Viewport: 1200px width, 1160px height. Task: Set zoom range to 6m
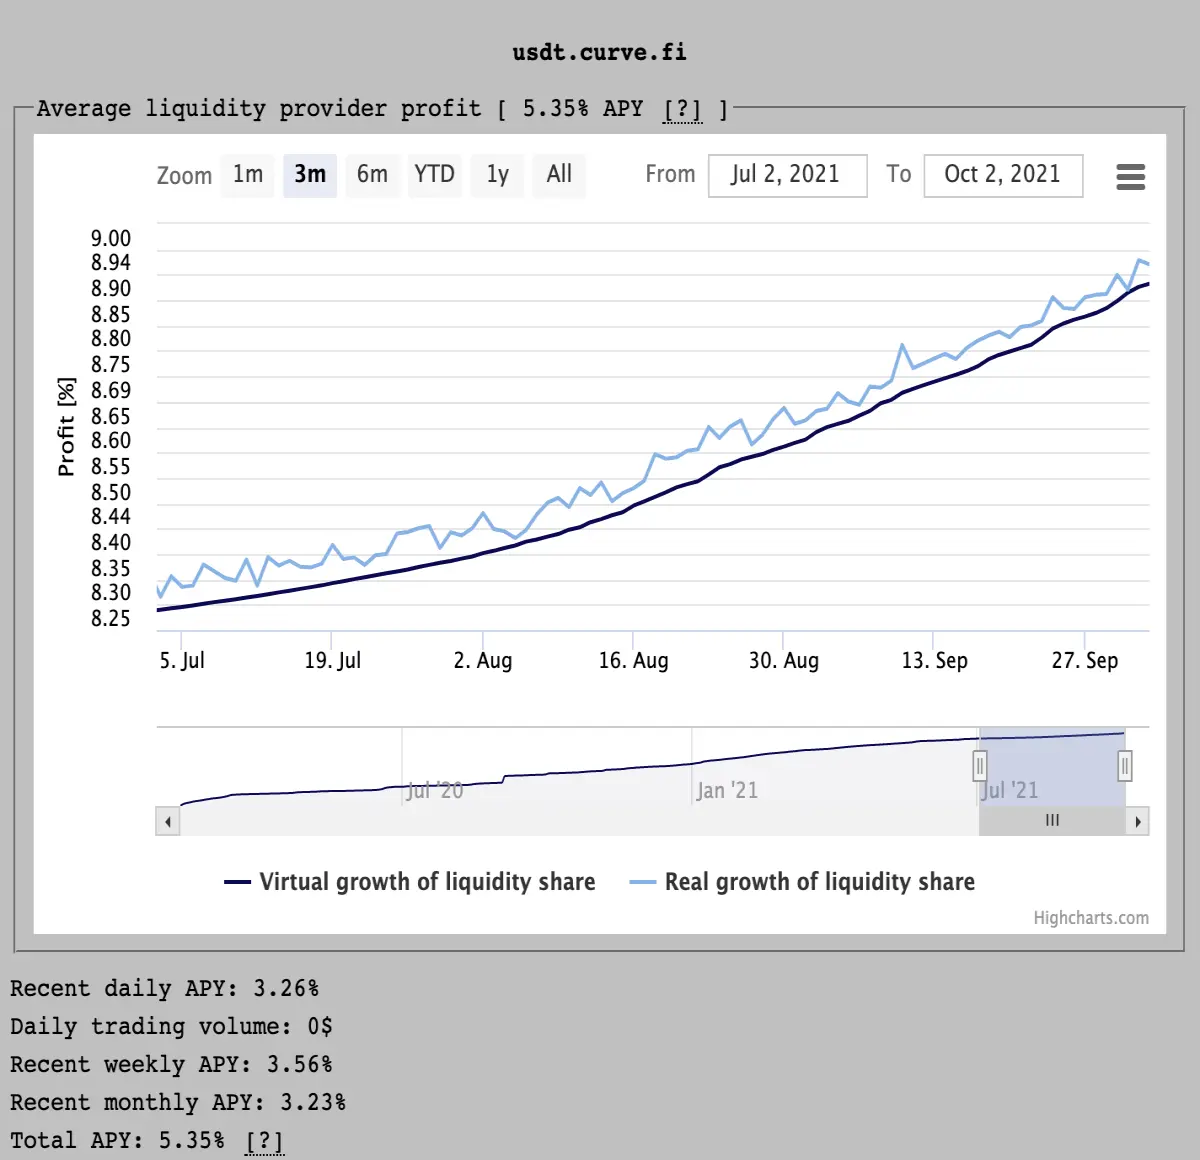point(372,175)
